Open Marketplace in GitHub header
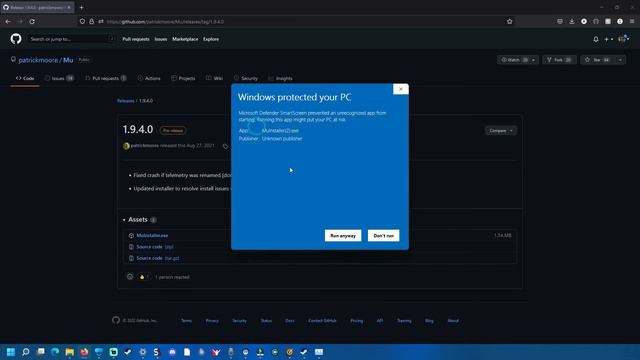640x360 pixels. click(x=185, y=39)
